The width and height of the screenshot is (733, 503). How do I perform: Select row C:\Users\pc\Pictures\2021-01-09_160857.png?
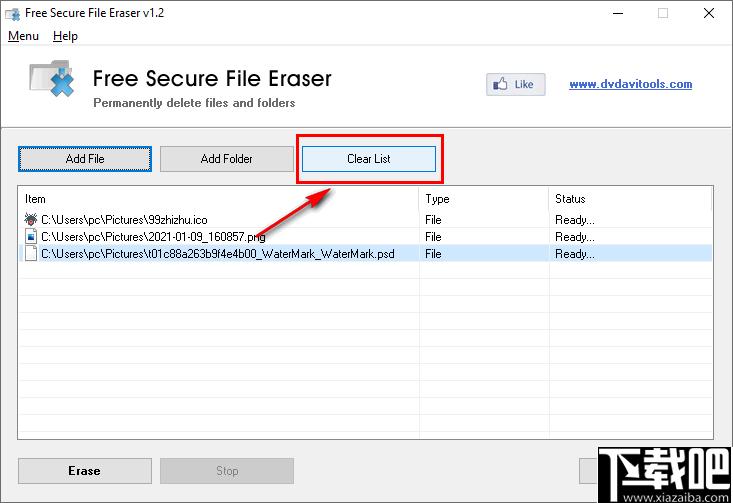click(366, 237)
